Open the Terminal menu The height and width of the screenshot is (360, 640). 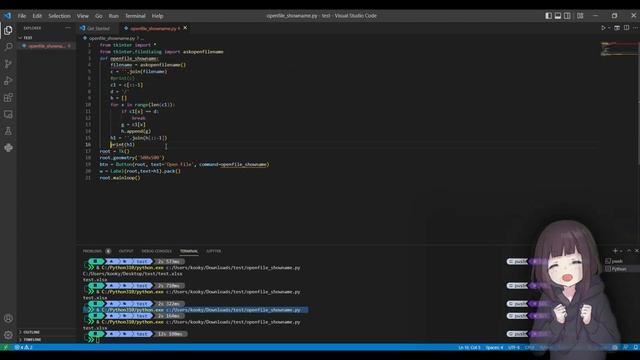click(136, 16)
